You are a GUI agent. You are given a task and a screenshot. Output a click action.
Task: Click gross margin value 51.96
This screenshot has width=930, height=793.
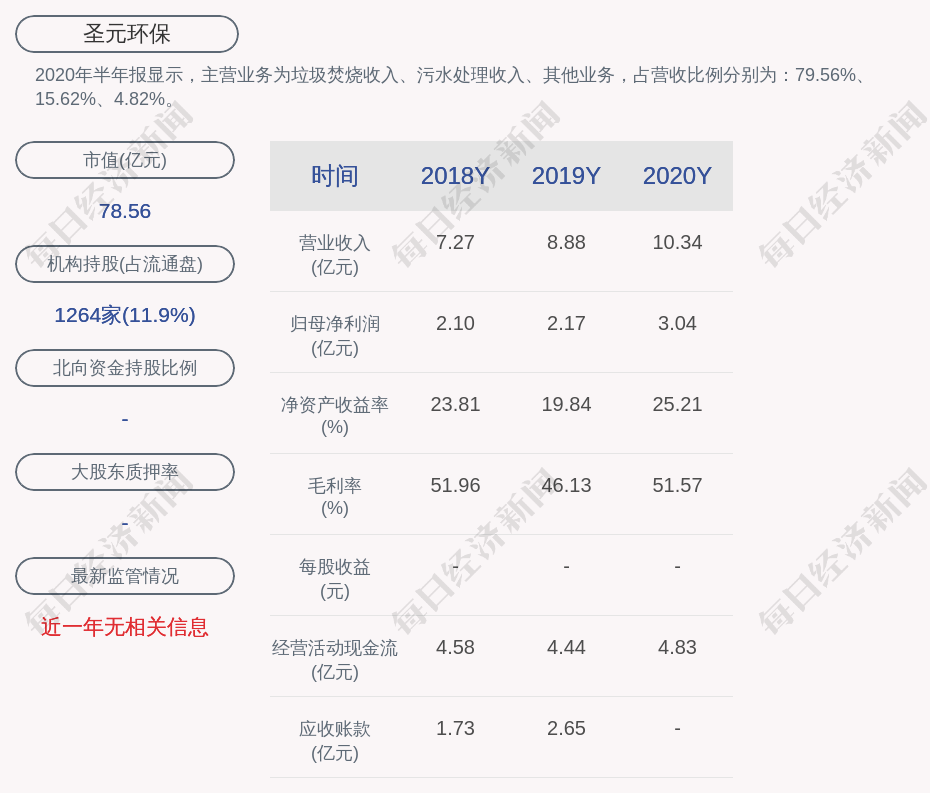pos(455,486)
